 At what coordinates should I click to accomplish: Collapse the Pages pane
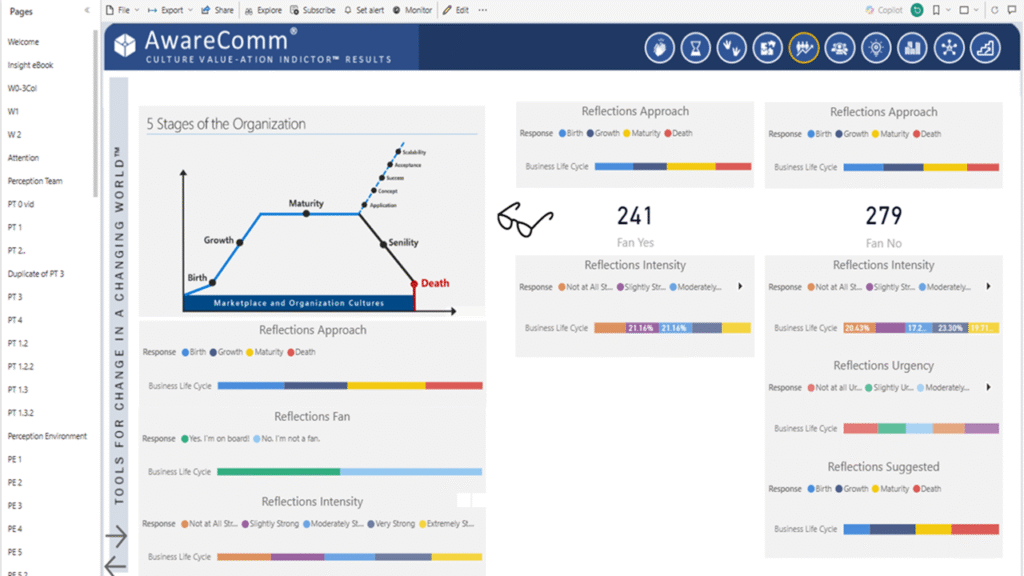tap(87, 11)
